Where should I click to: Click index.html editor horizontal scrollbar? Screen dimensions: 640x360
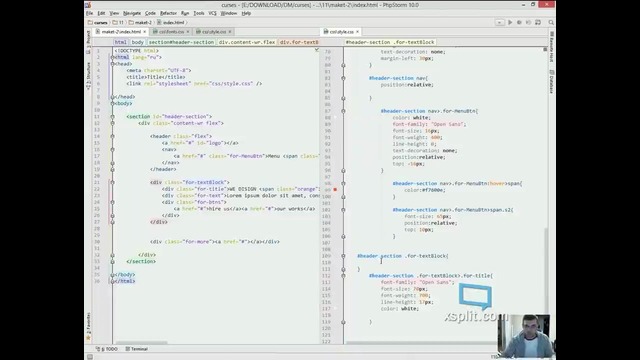pos(142,343)
